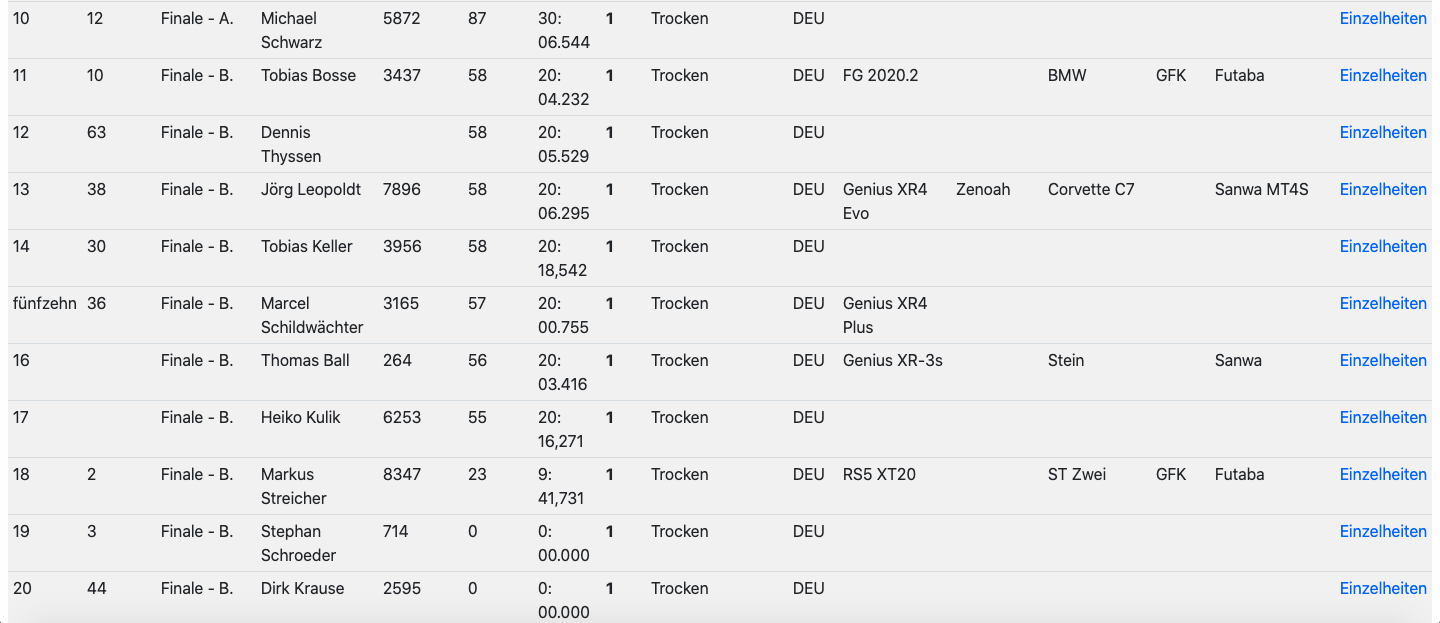Open Einzelheiten link for Dennis Thyssen
Viewport: 1440px width, 623px height.
(1383, 132)
